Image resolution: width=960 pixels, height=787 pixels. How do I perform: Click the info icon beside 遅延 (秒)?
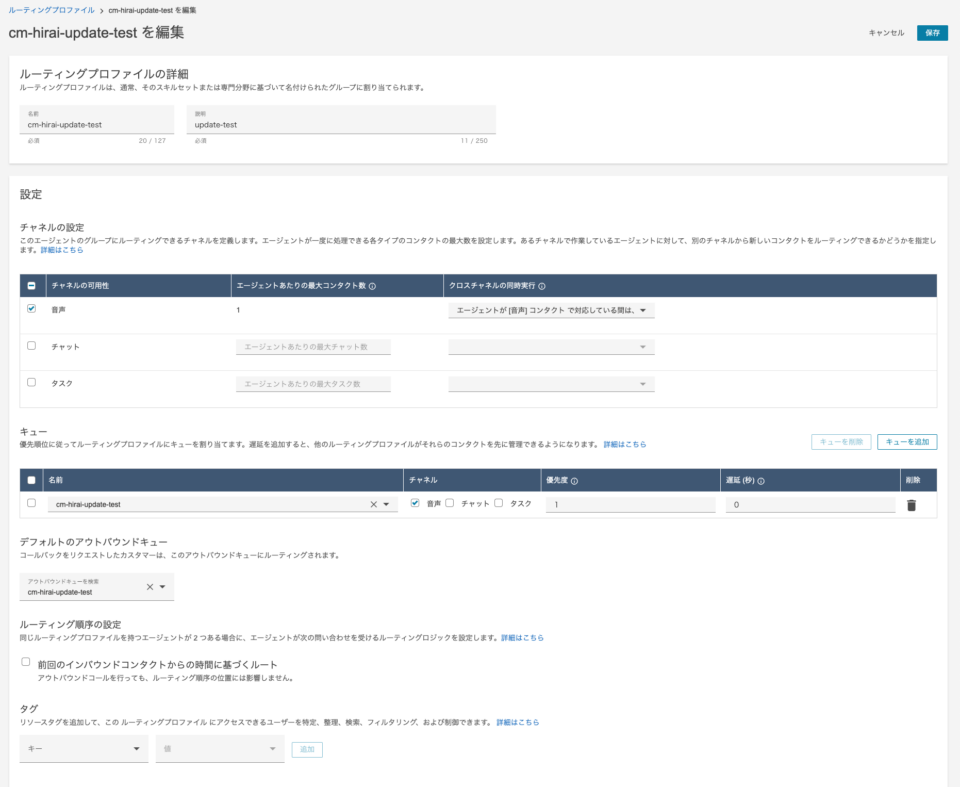[763, 480]
